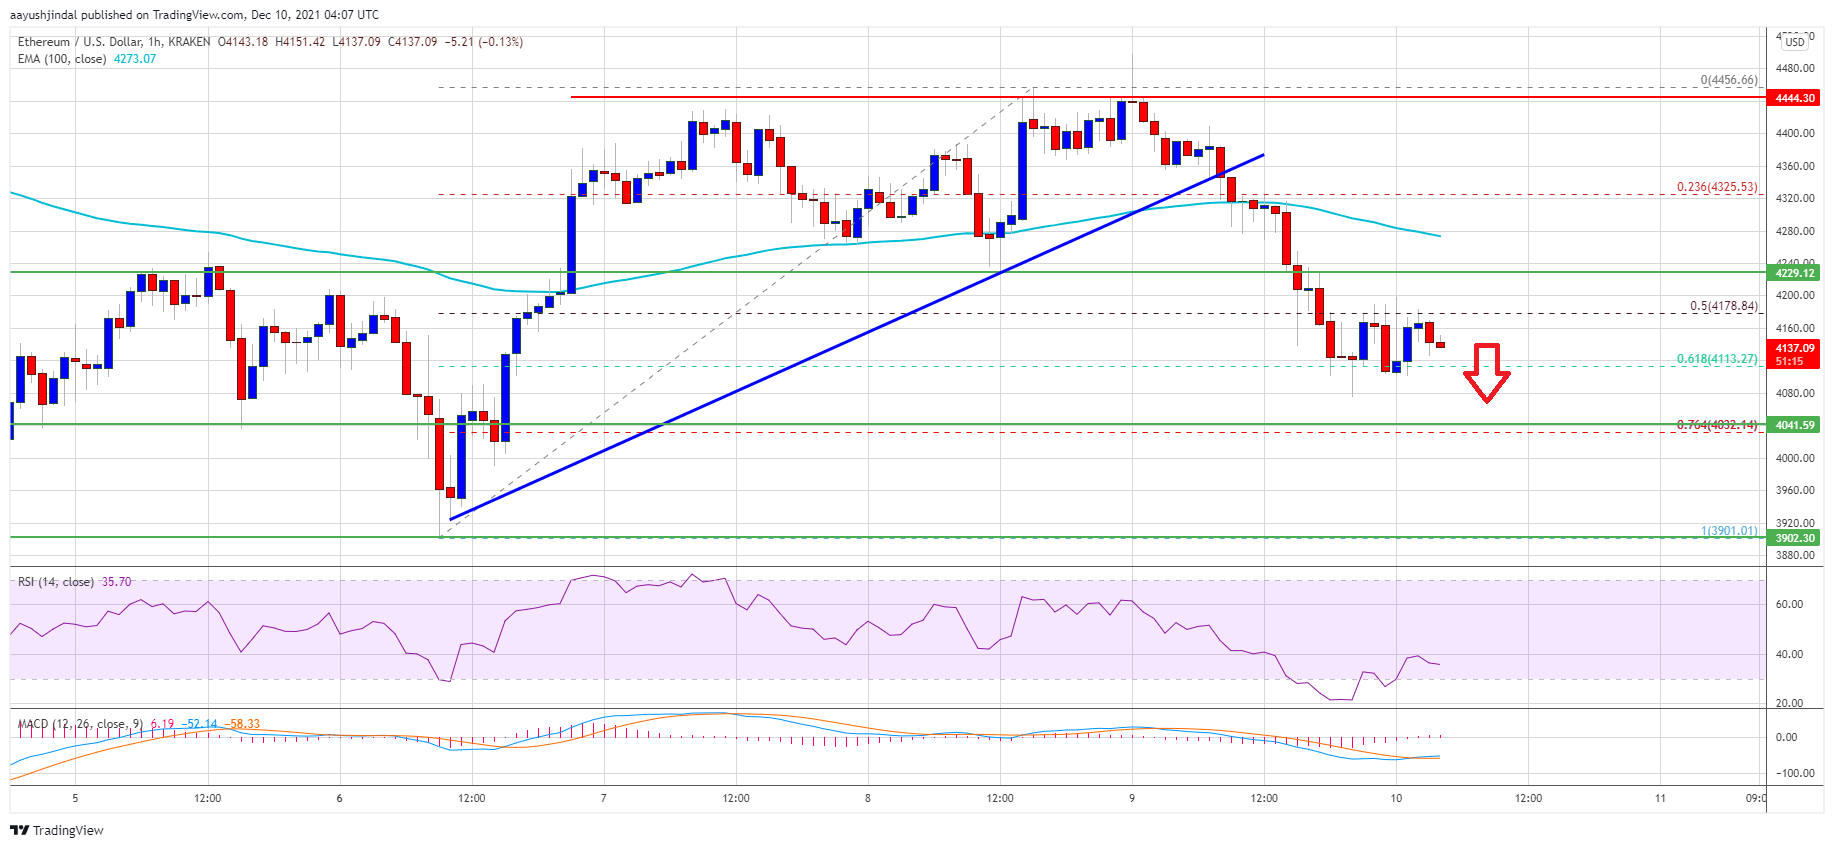Select the MACD (12, 26, close, 9) label
The width and height of the screenshot is (1834, 848).
(x=80, y=724)
